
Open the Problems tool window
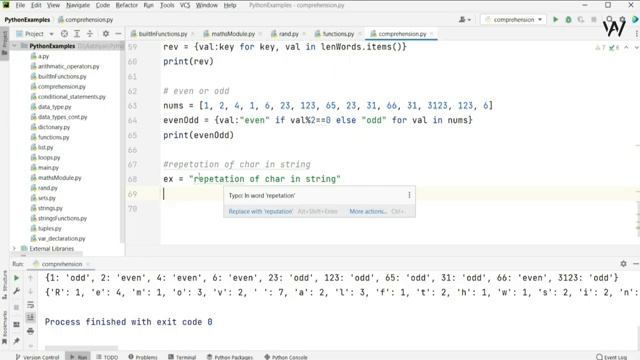(143, 357)
